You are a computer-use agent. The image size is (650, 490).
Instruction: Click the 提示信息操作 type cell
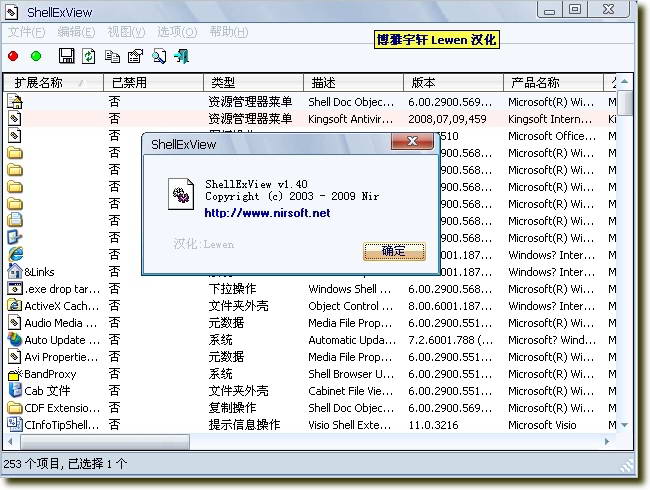coord(244,425)
